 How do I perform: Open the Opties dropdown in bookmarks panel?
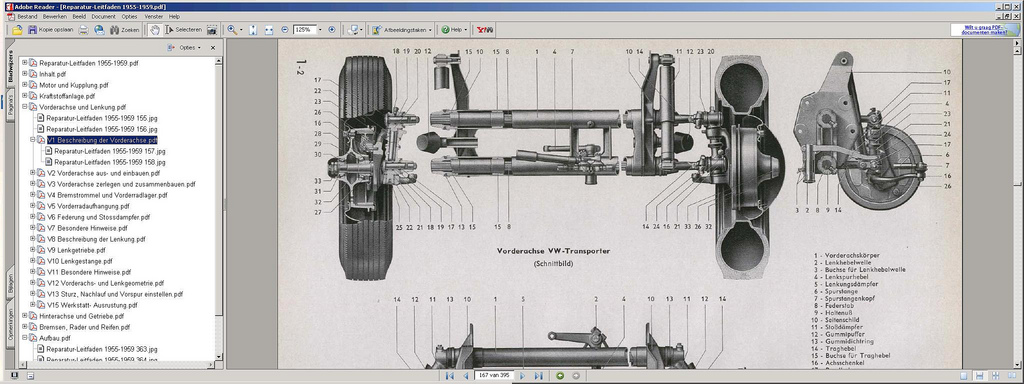(x=185, y=48)
